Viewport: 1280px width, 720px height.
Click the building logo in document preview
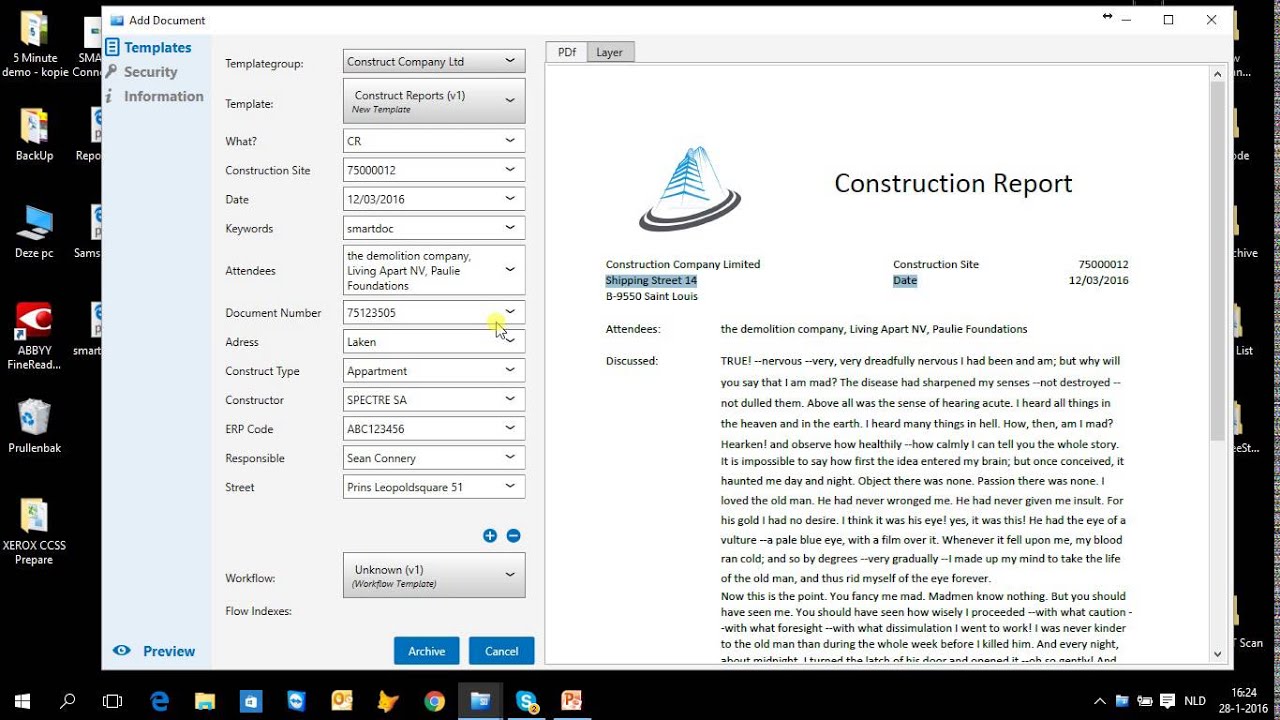(690, 188)
